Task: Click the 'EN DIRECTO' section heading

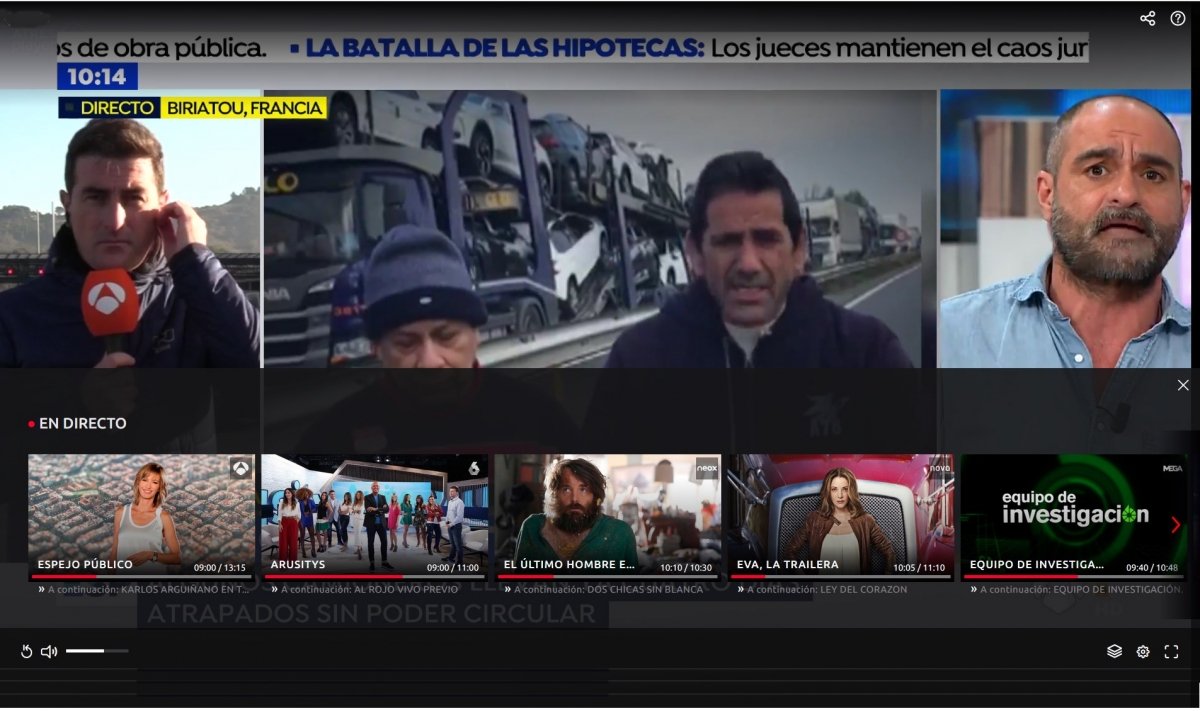Action: click(83, 424)
